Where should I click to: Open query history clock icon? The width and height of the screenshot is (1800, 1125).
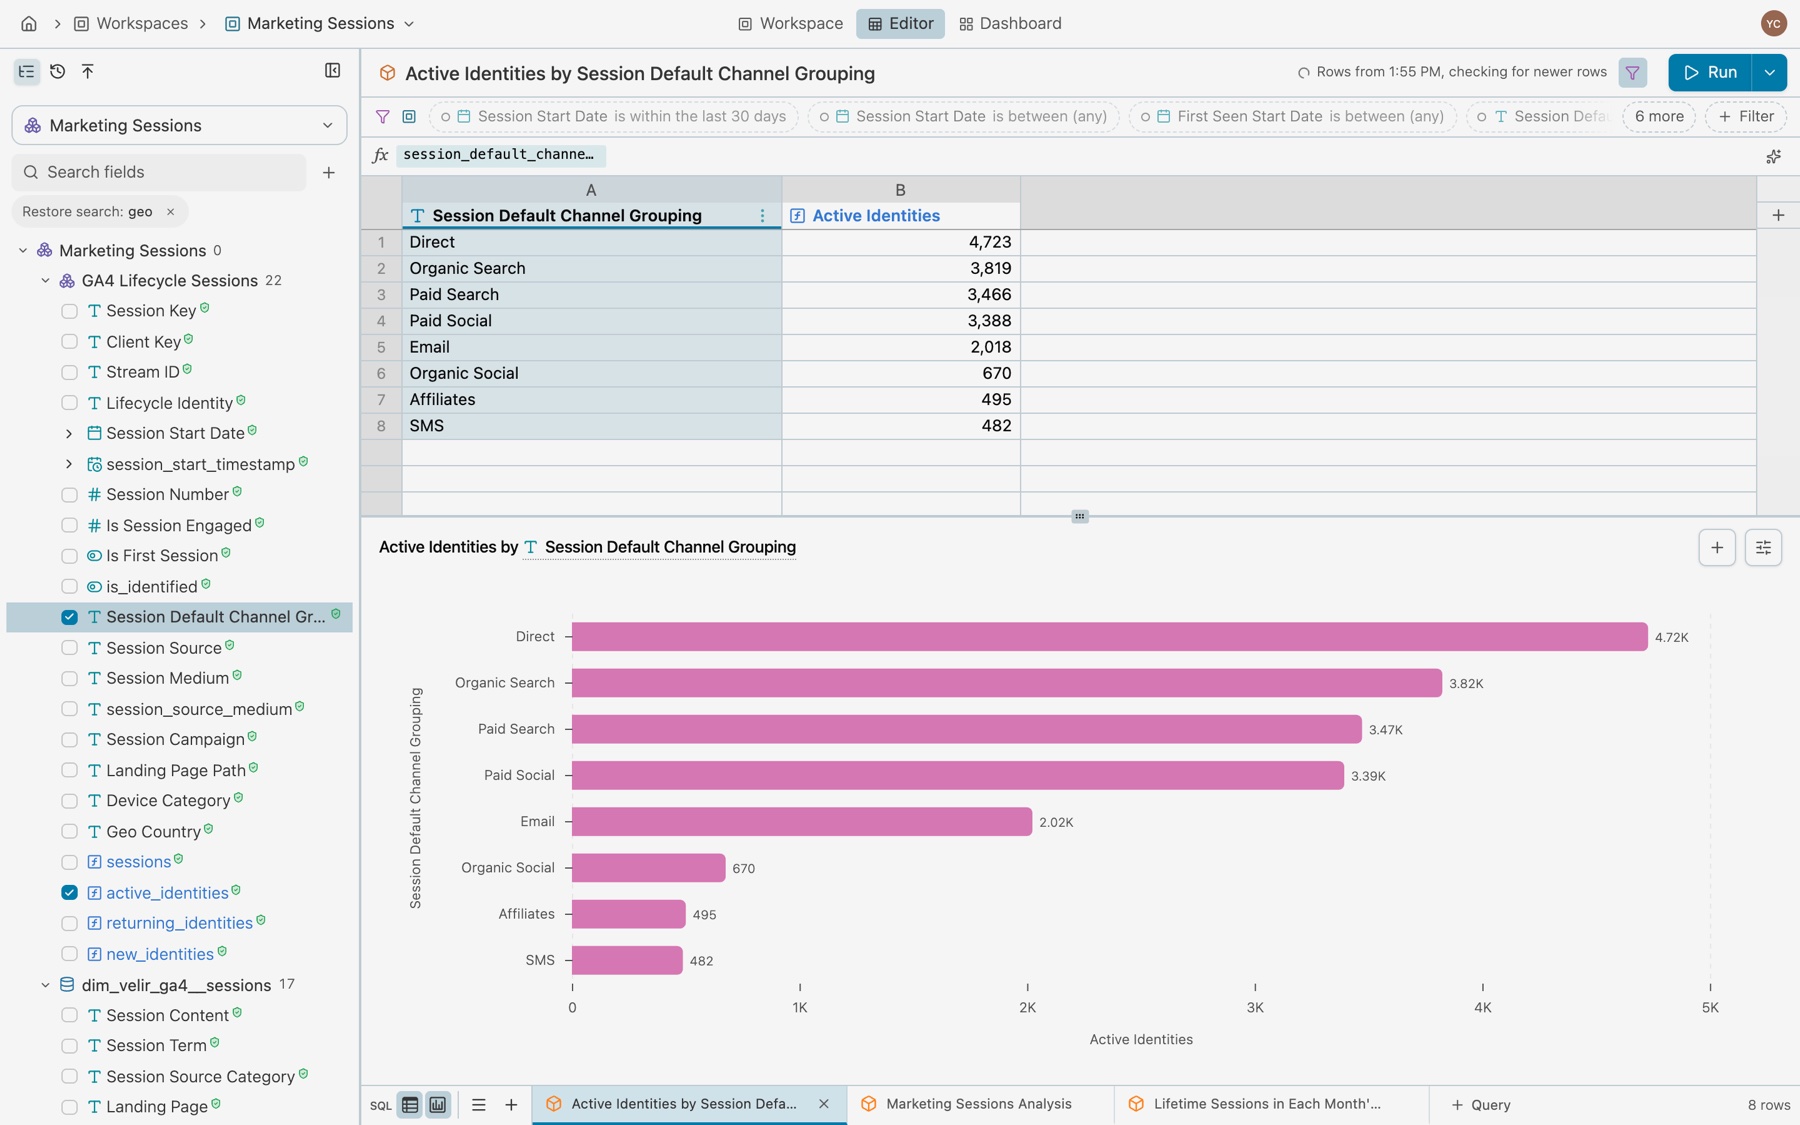pos(57,71)
